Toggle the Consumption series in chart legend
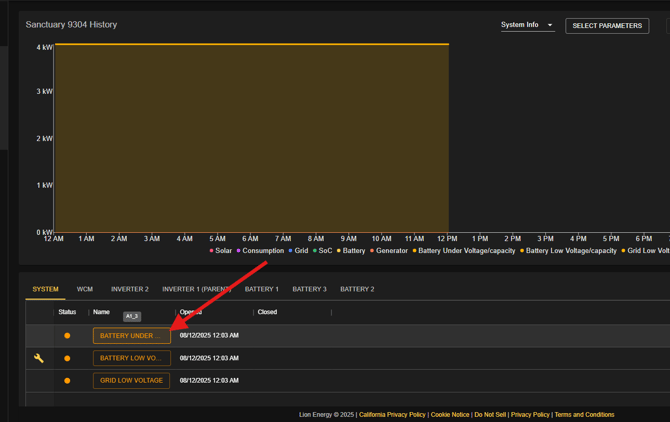This screenshot has height=422, width=670. 260,251
